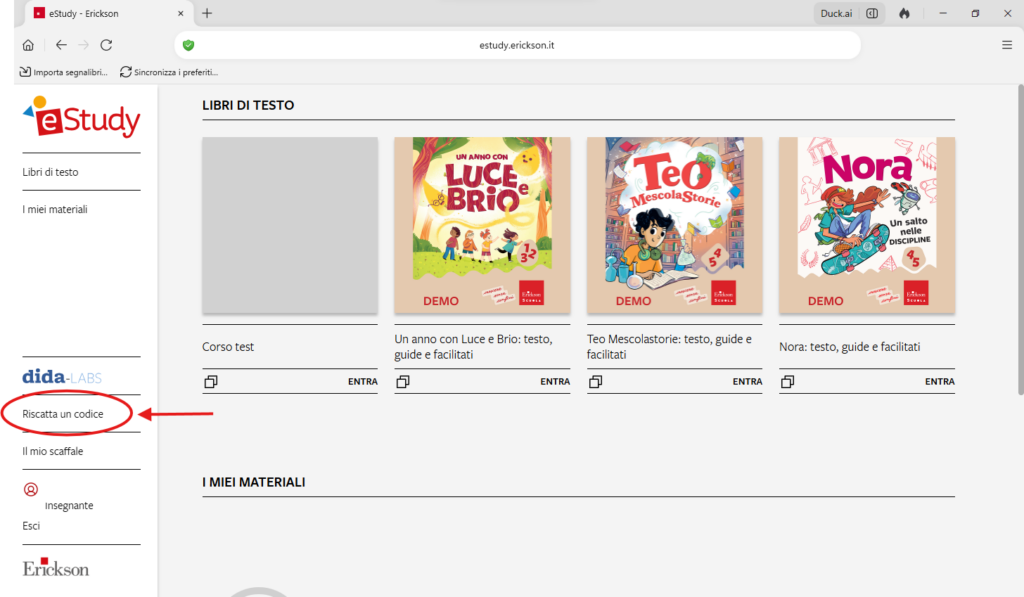The width and height of the screenshot is (1024, 597).
Task: Click ENTRA under Corso test
Action: [362, 381]
